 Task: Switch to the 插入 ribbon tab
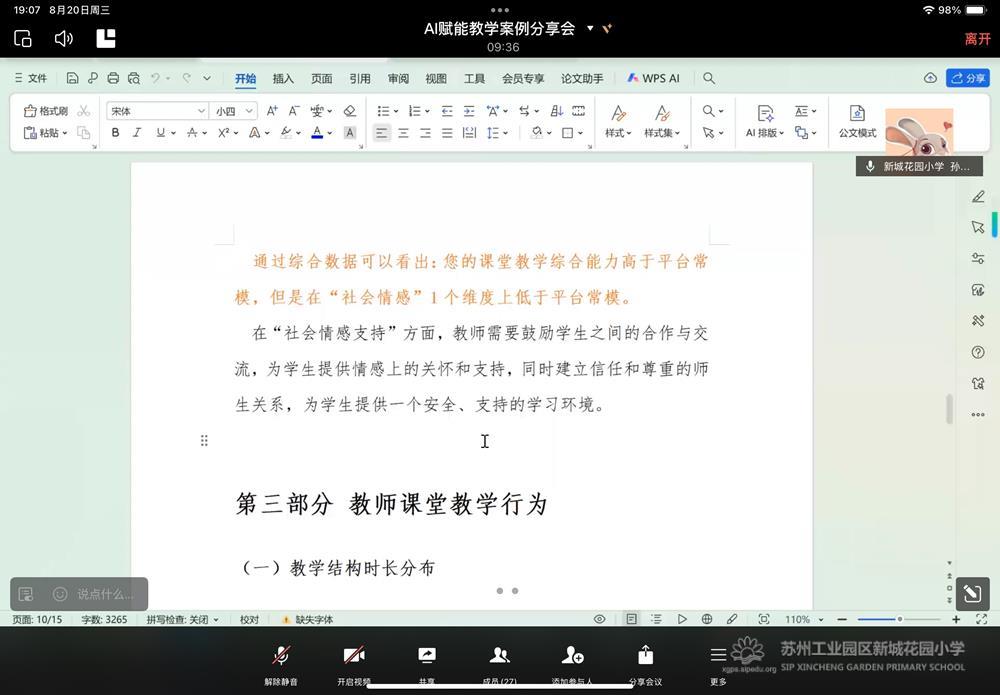pyautogui.click(x=284, y=78)
